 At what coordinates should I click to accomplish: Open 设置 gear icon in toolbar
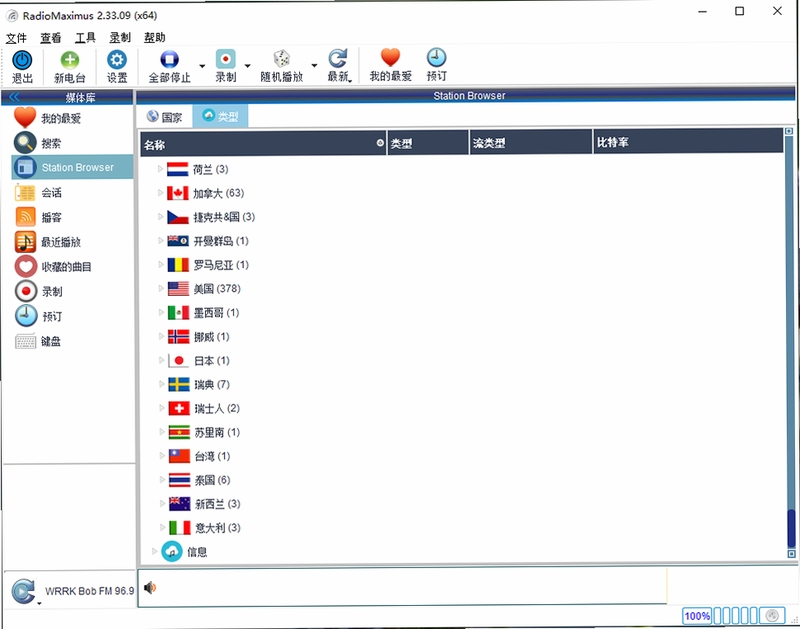117,60
